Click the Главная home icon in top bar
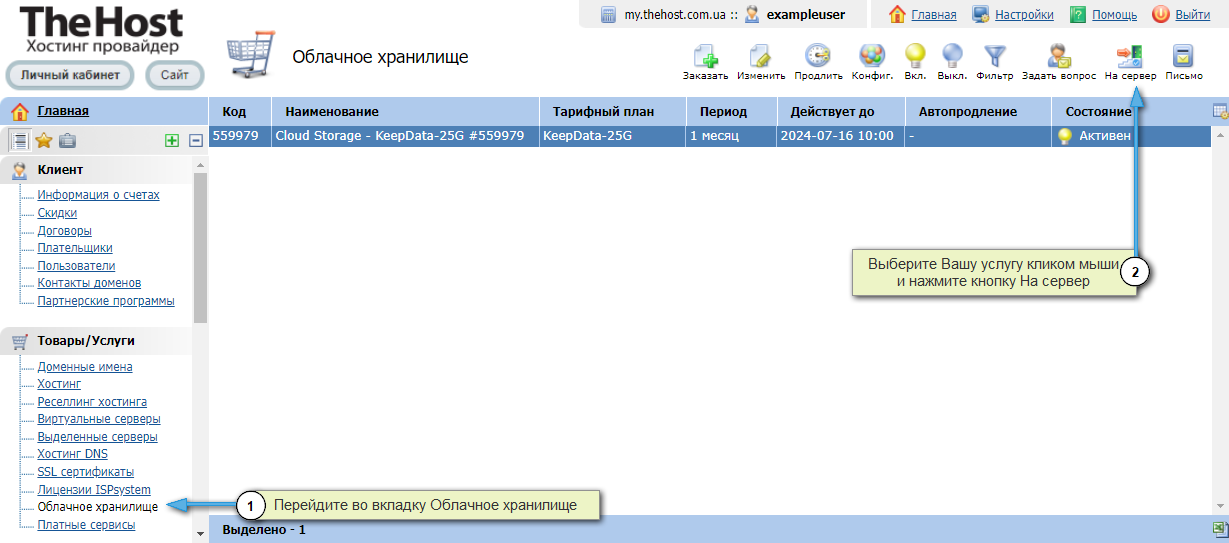Viewport: 1229px width, 543px height. coord(897,14)
